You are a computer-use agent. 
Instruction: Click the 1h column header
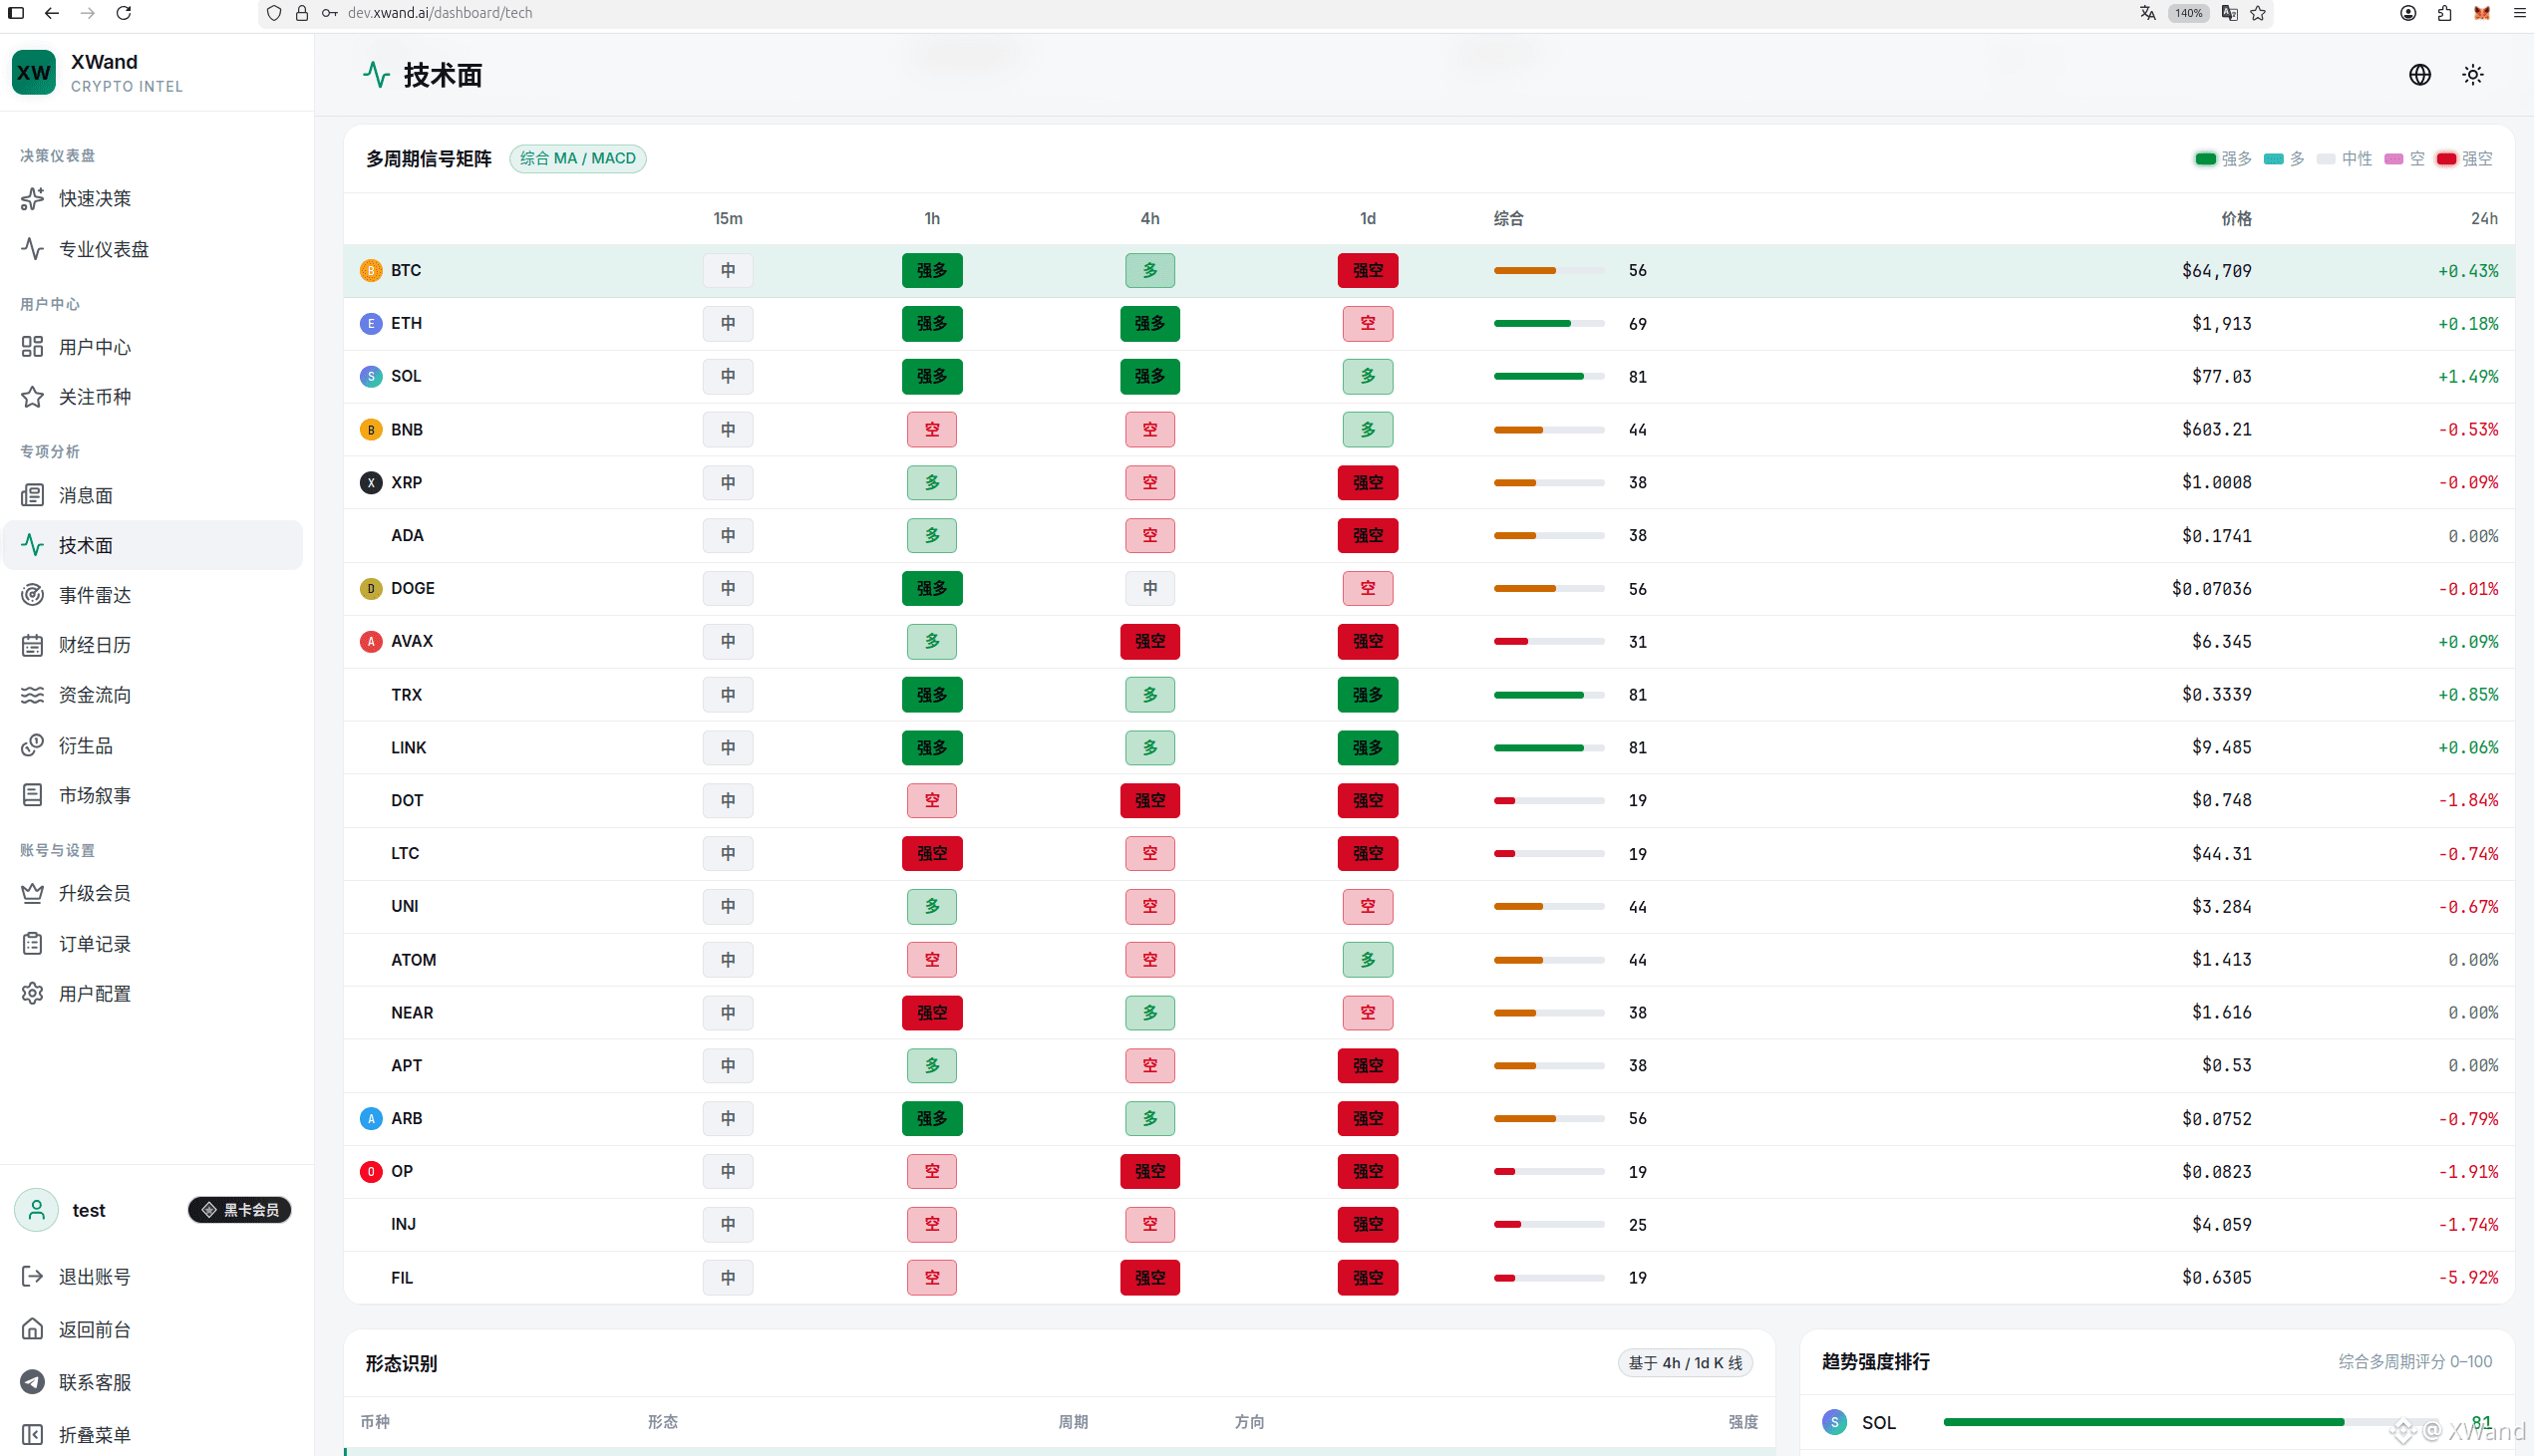(x=932, y=218)
